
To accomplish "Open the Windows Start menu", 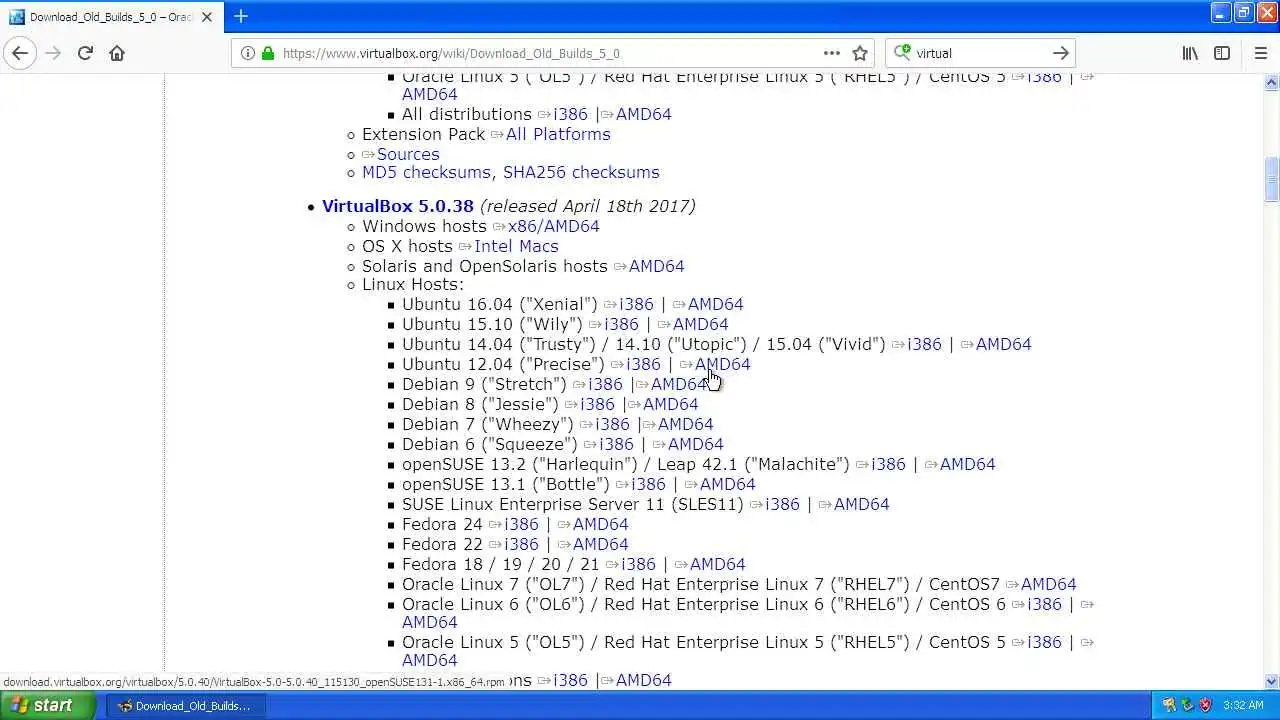I will [48, 705].
